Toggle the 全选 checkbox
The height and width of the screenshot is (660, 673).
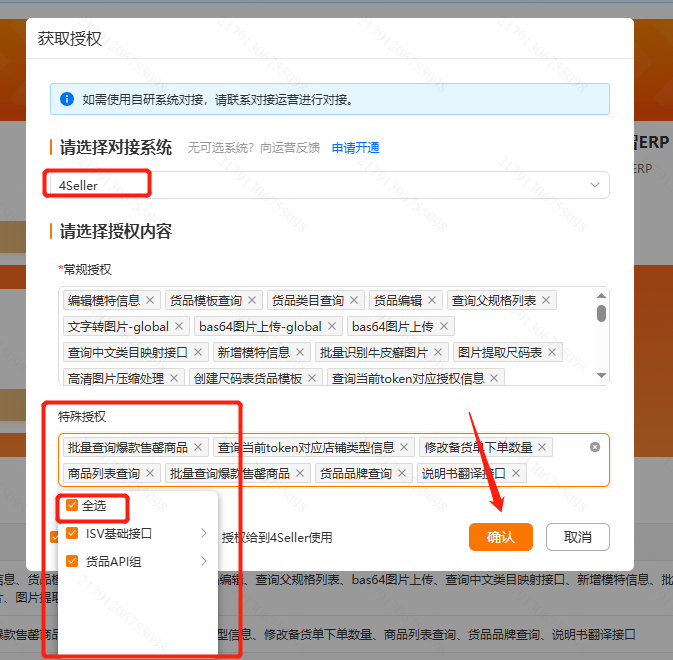(x=72, y=505)
